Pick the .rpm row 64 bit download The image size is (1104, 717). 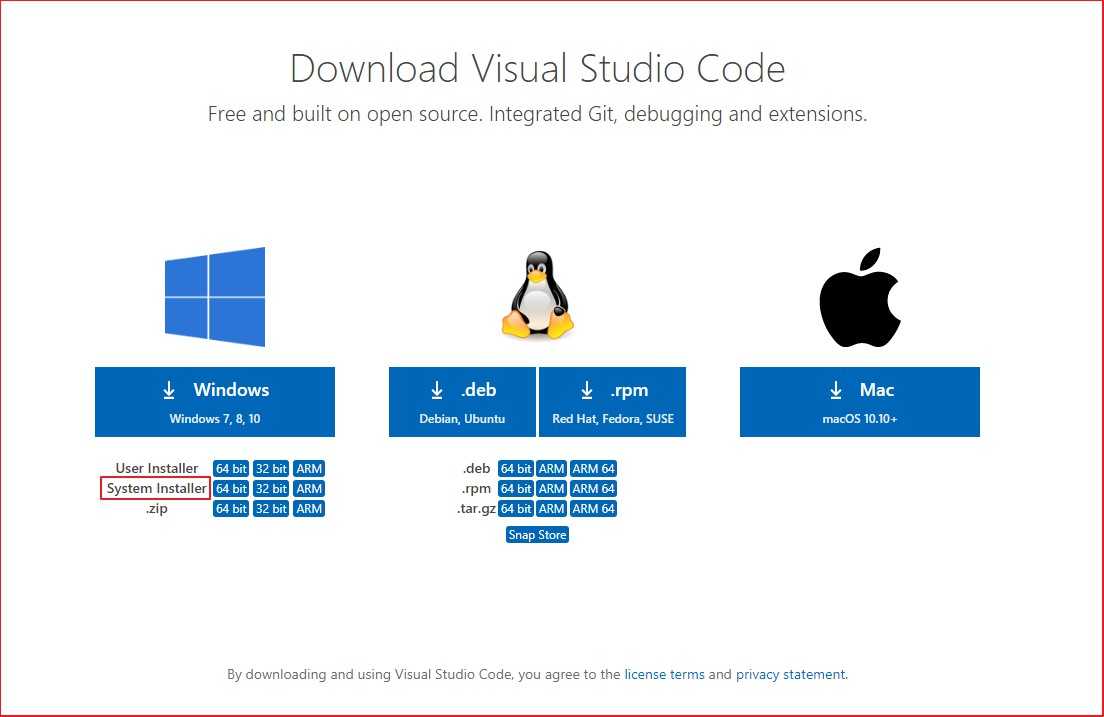pos(515,488)
